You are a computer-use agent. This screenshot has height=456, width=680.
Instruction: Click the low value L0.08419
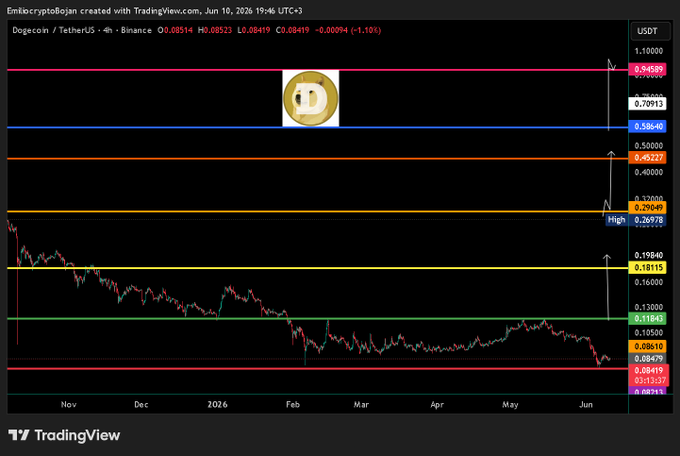click(254, 30)
